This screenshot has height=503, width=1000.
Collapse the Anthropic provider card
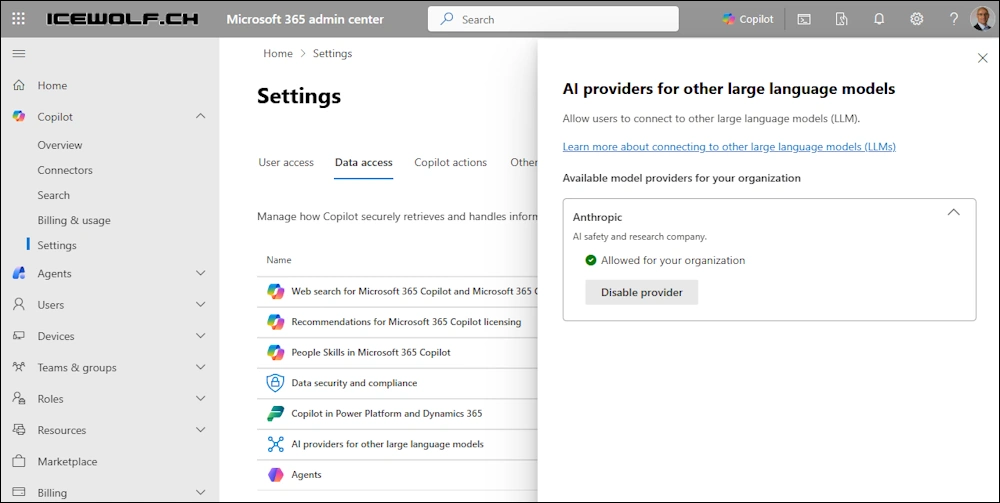tap(953, 212)
